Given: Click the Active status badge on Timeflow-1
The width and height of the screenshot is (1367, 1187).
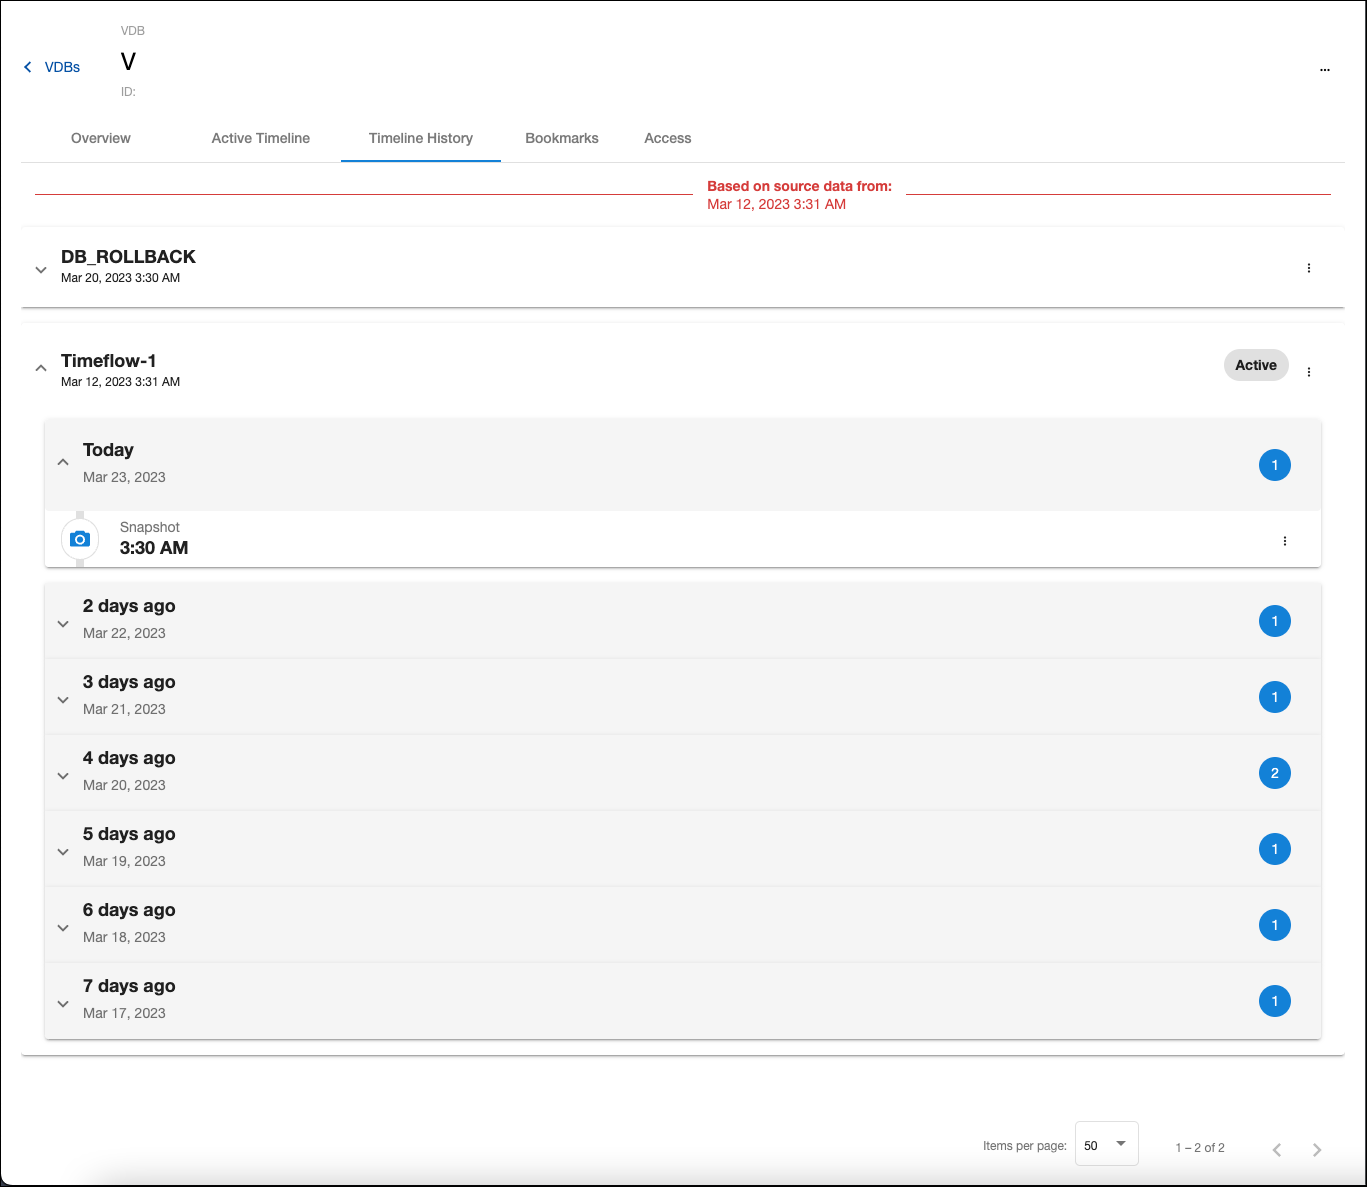Looking at the screenshot, I should pyautogui.click(x=1256, y=365).
